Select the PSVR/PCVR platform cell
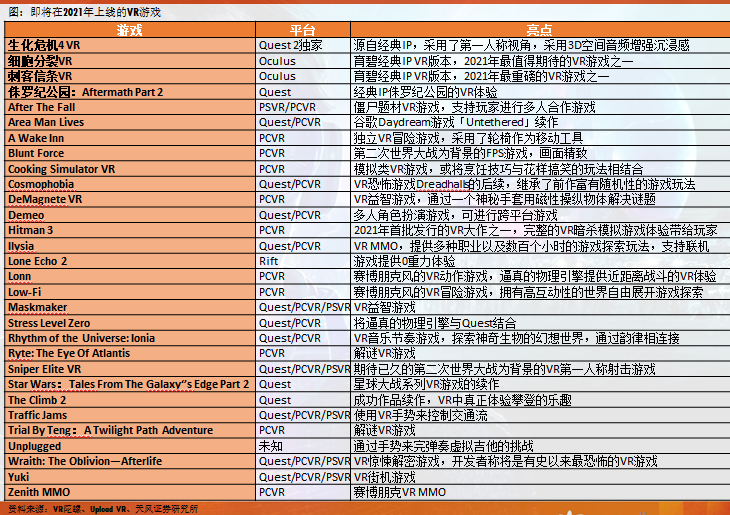This screenshot has width=730, height=515. point(303,107)
